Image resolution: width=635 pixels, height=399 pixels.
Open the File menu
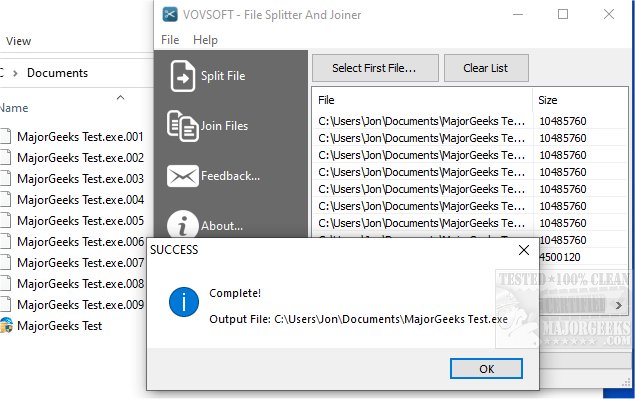pos(170,40)
